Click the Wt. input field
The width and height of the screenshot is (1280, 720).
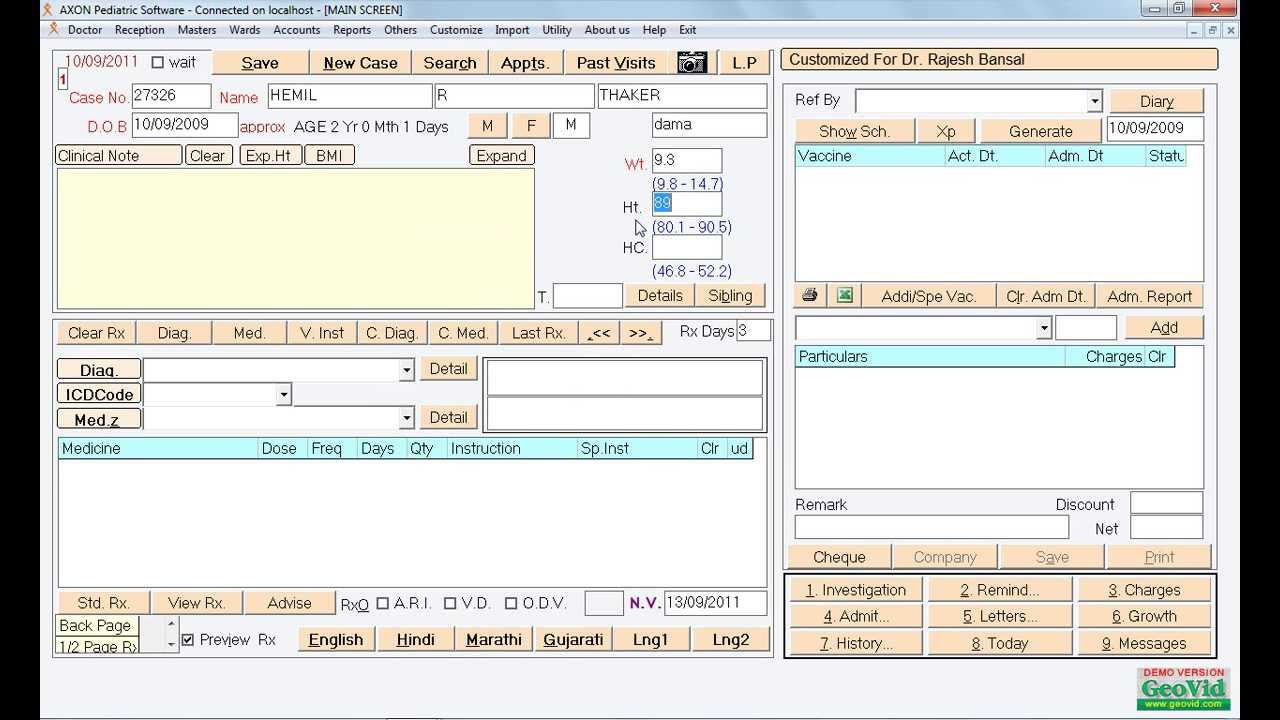coord(687,161)
